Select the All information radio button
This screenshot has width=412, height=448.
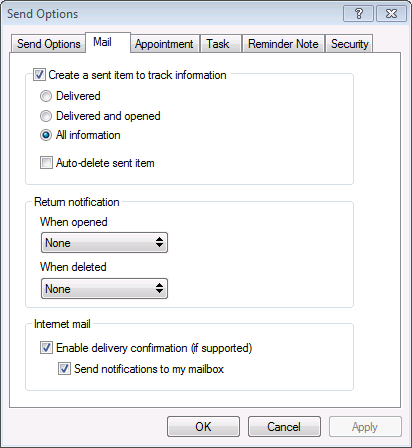pyautogui.click(x=46, y=135)
